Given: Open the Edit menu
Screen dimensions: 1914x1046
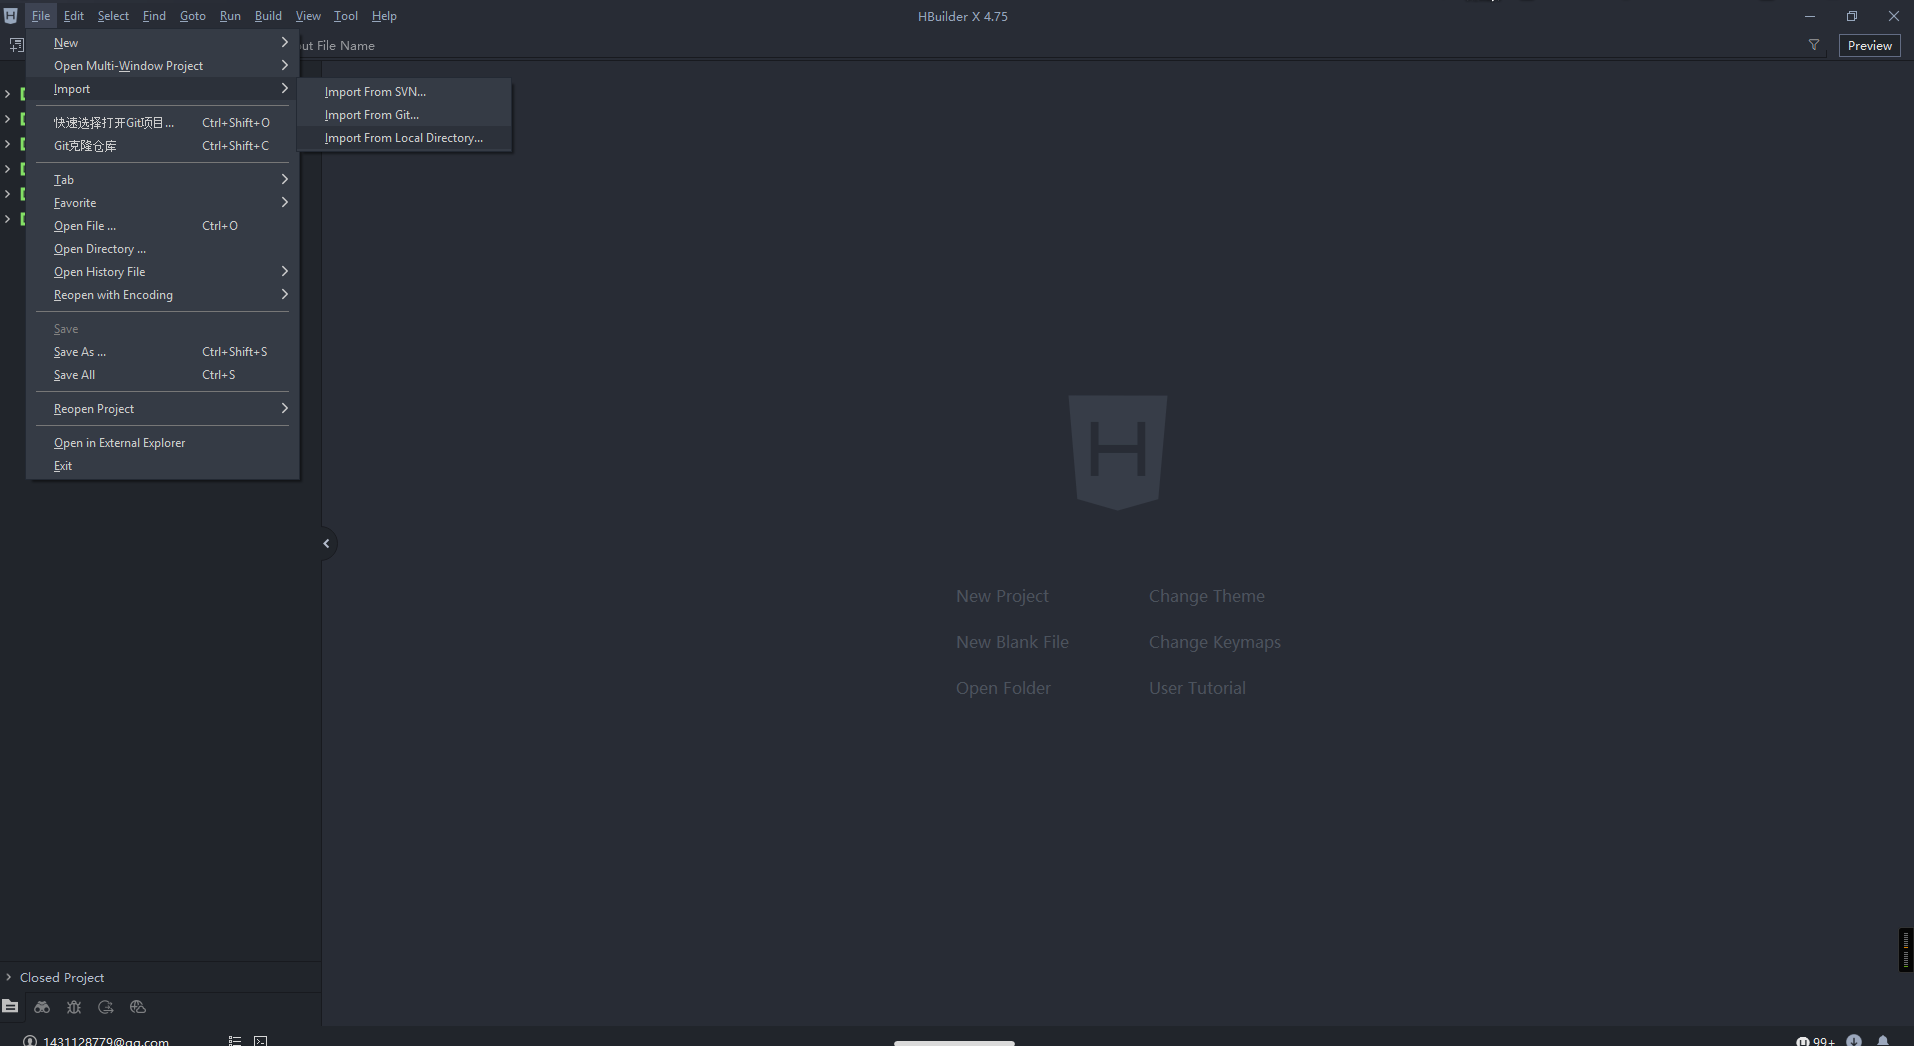Looking at the screenshot, I should (x=74, y=16).
